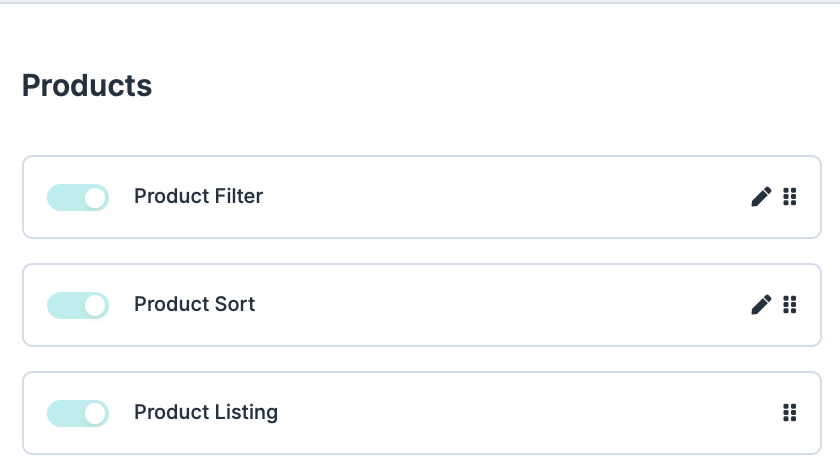
Task: Turn off the Product Sort switch
Action: [x=78, y=305]
